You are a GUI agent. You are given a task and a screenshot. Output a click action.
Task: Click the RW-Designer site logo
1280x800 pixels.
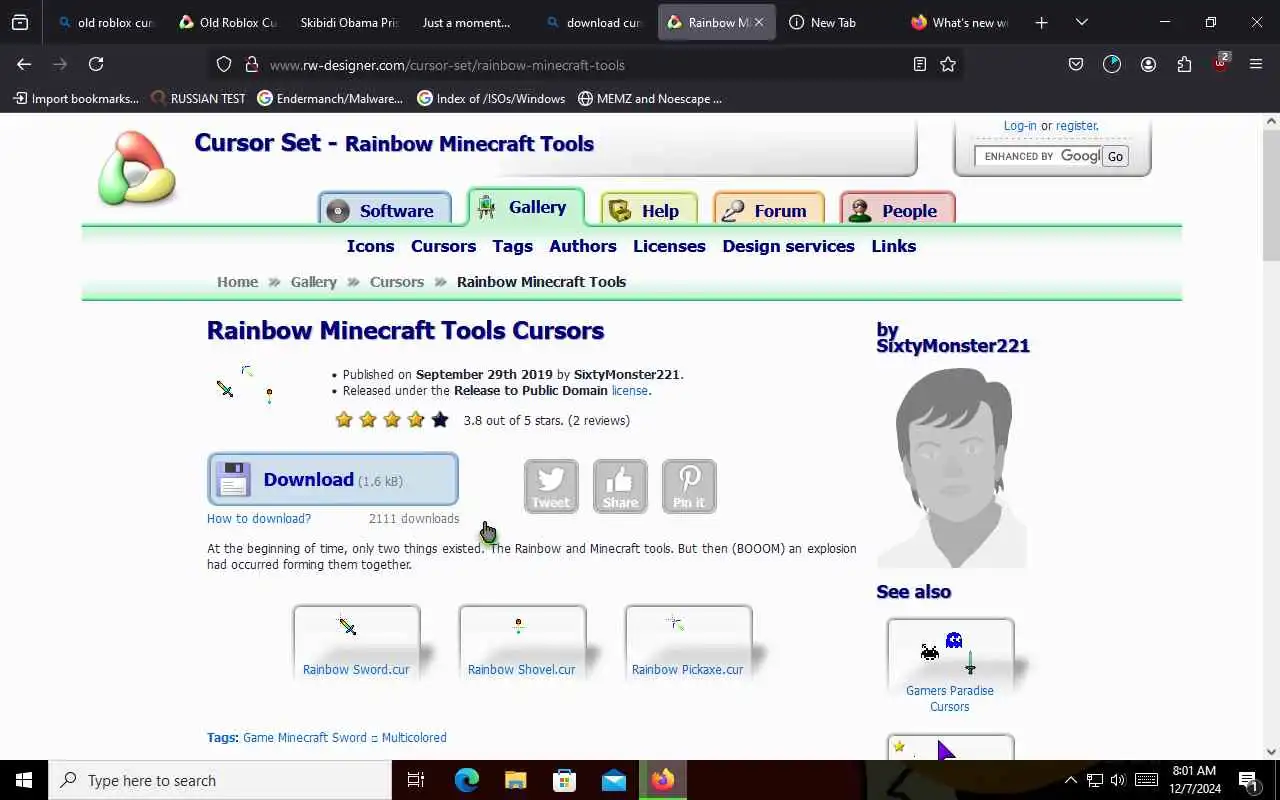pos(137,168)
